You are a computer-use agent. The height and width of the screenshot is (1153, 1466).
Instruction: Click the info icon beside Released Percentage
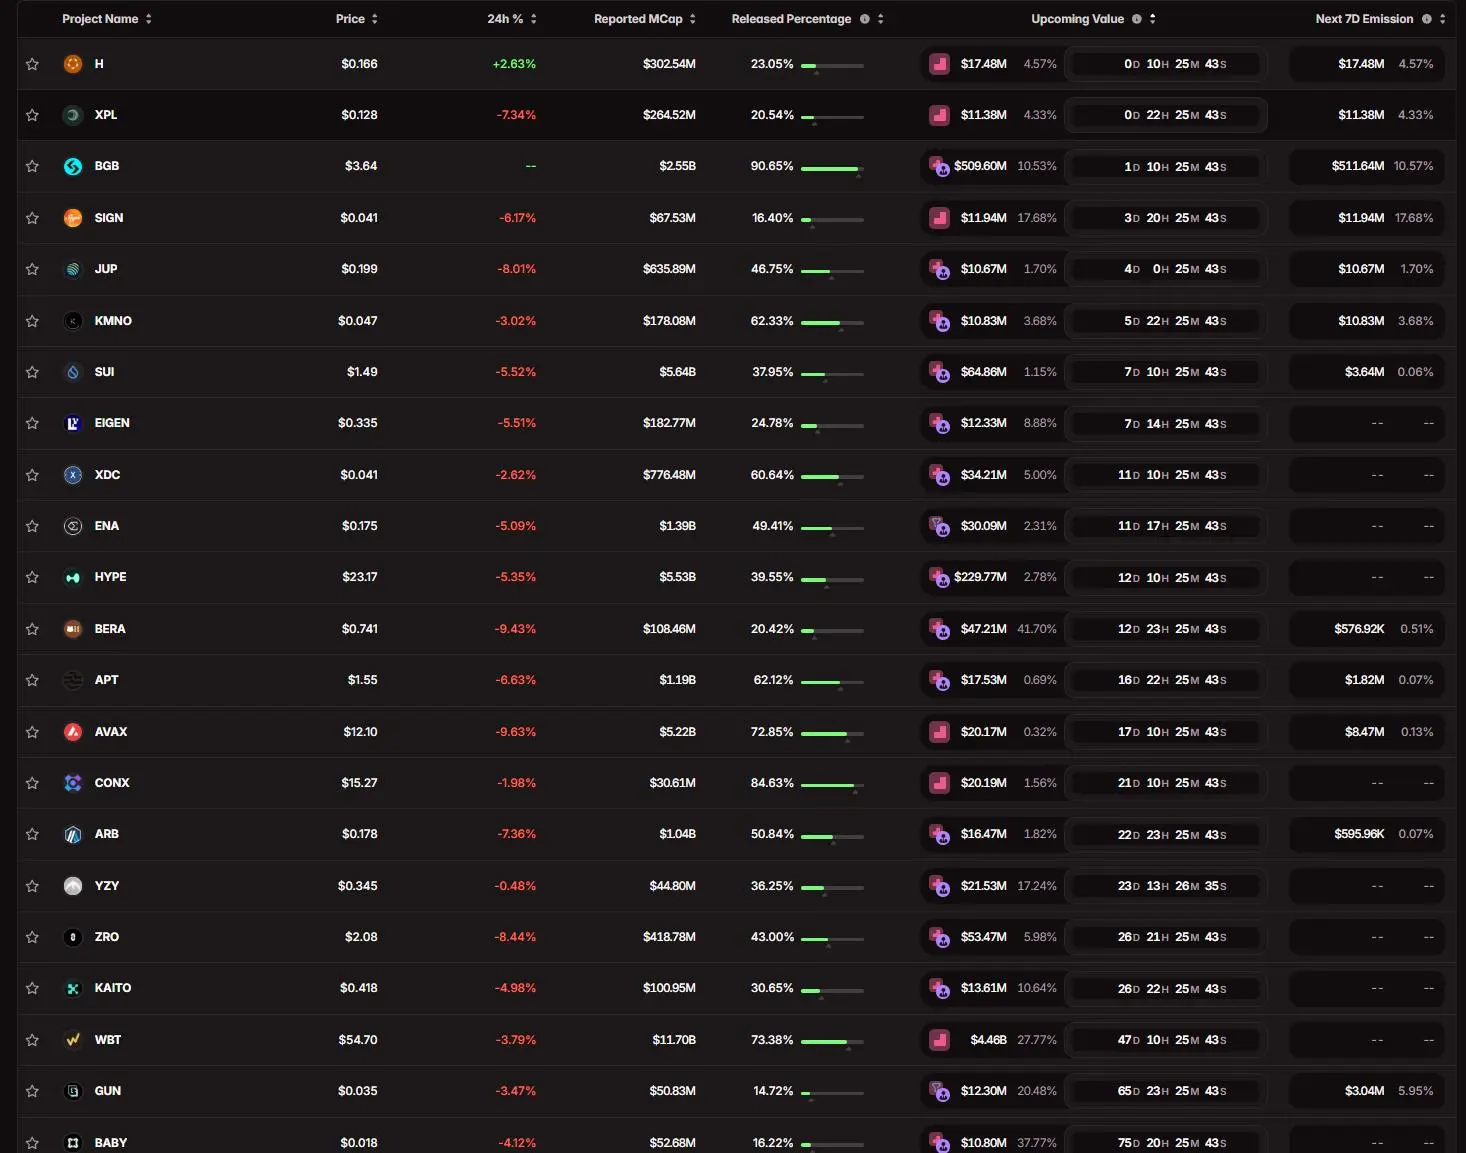tap(865, 19)
